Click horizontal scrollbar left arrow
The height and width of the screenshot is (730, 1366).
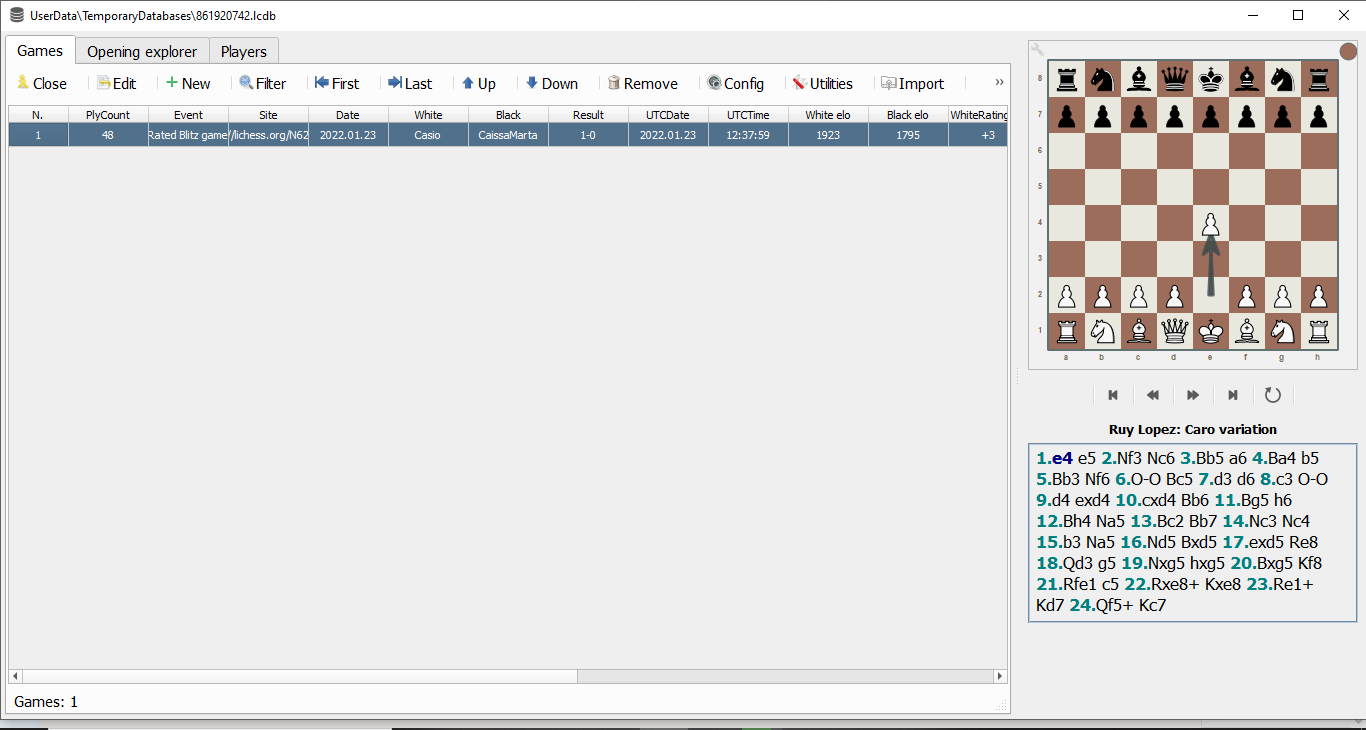16,677
